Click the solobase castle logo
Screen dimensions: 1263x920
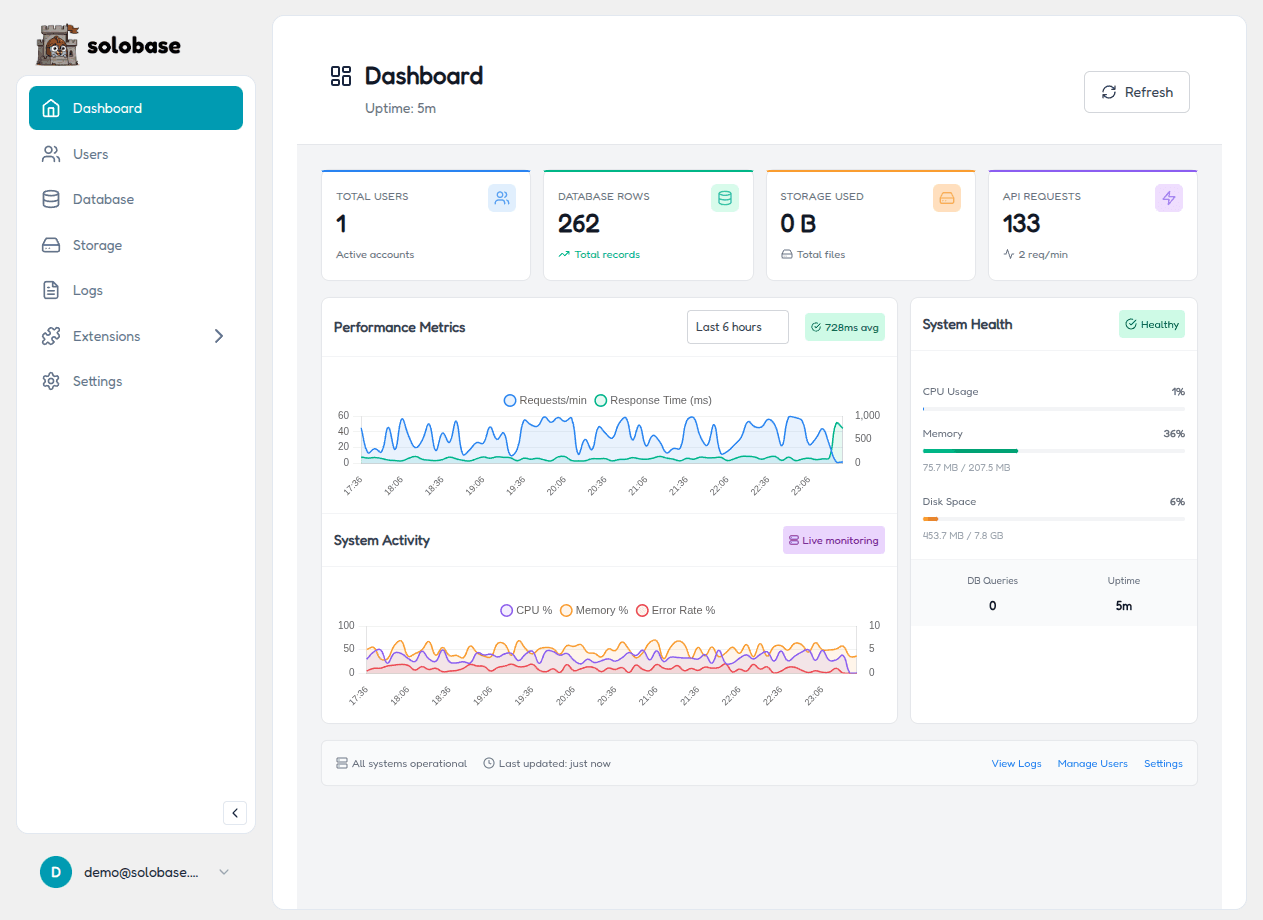coord(57,45)
